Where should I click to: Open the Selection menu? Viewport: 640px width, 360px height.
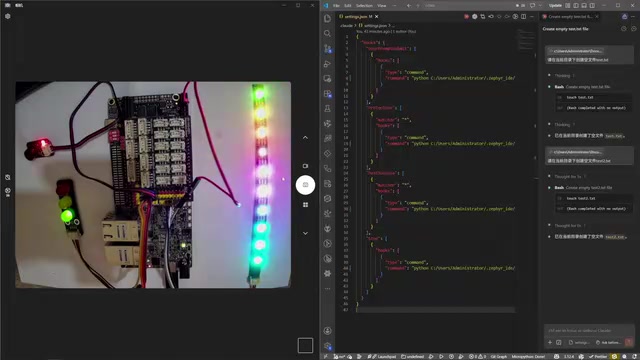[364, 6]
